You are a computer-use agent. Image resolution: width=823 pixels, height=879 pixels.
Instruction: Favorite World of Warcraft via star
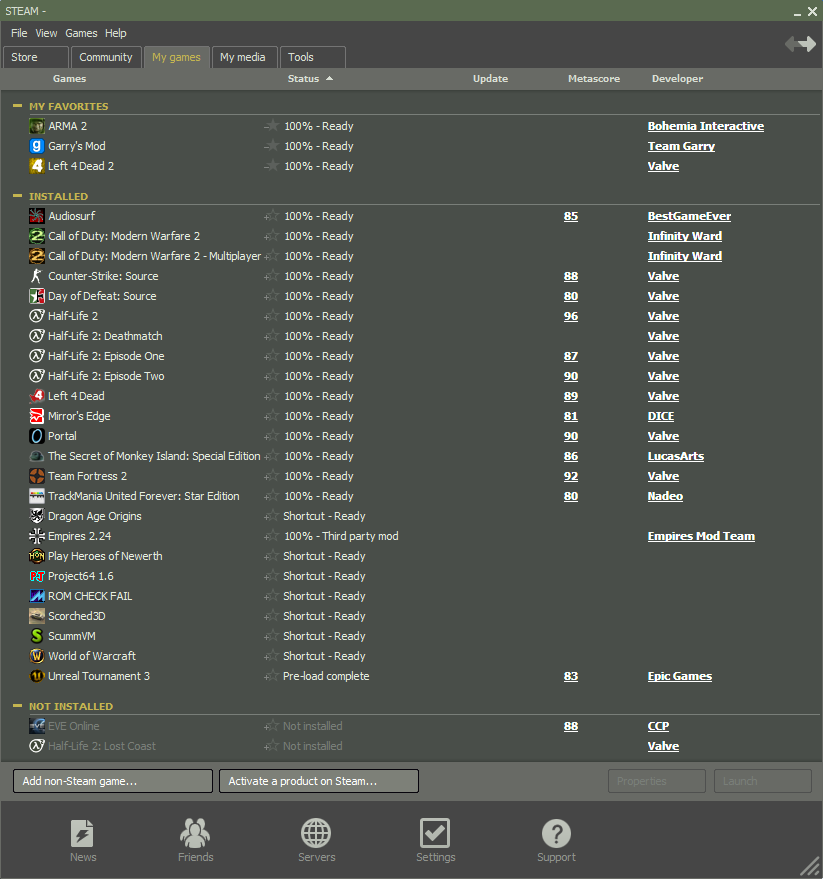pos(271,656)
